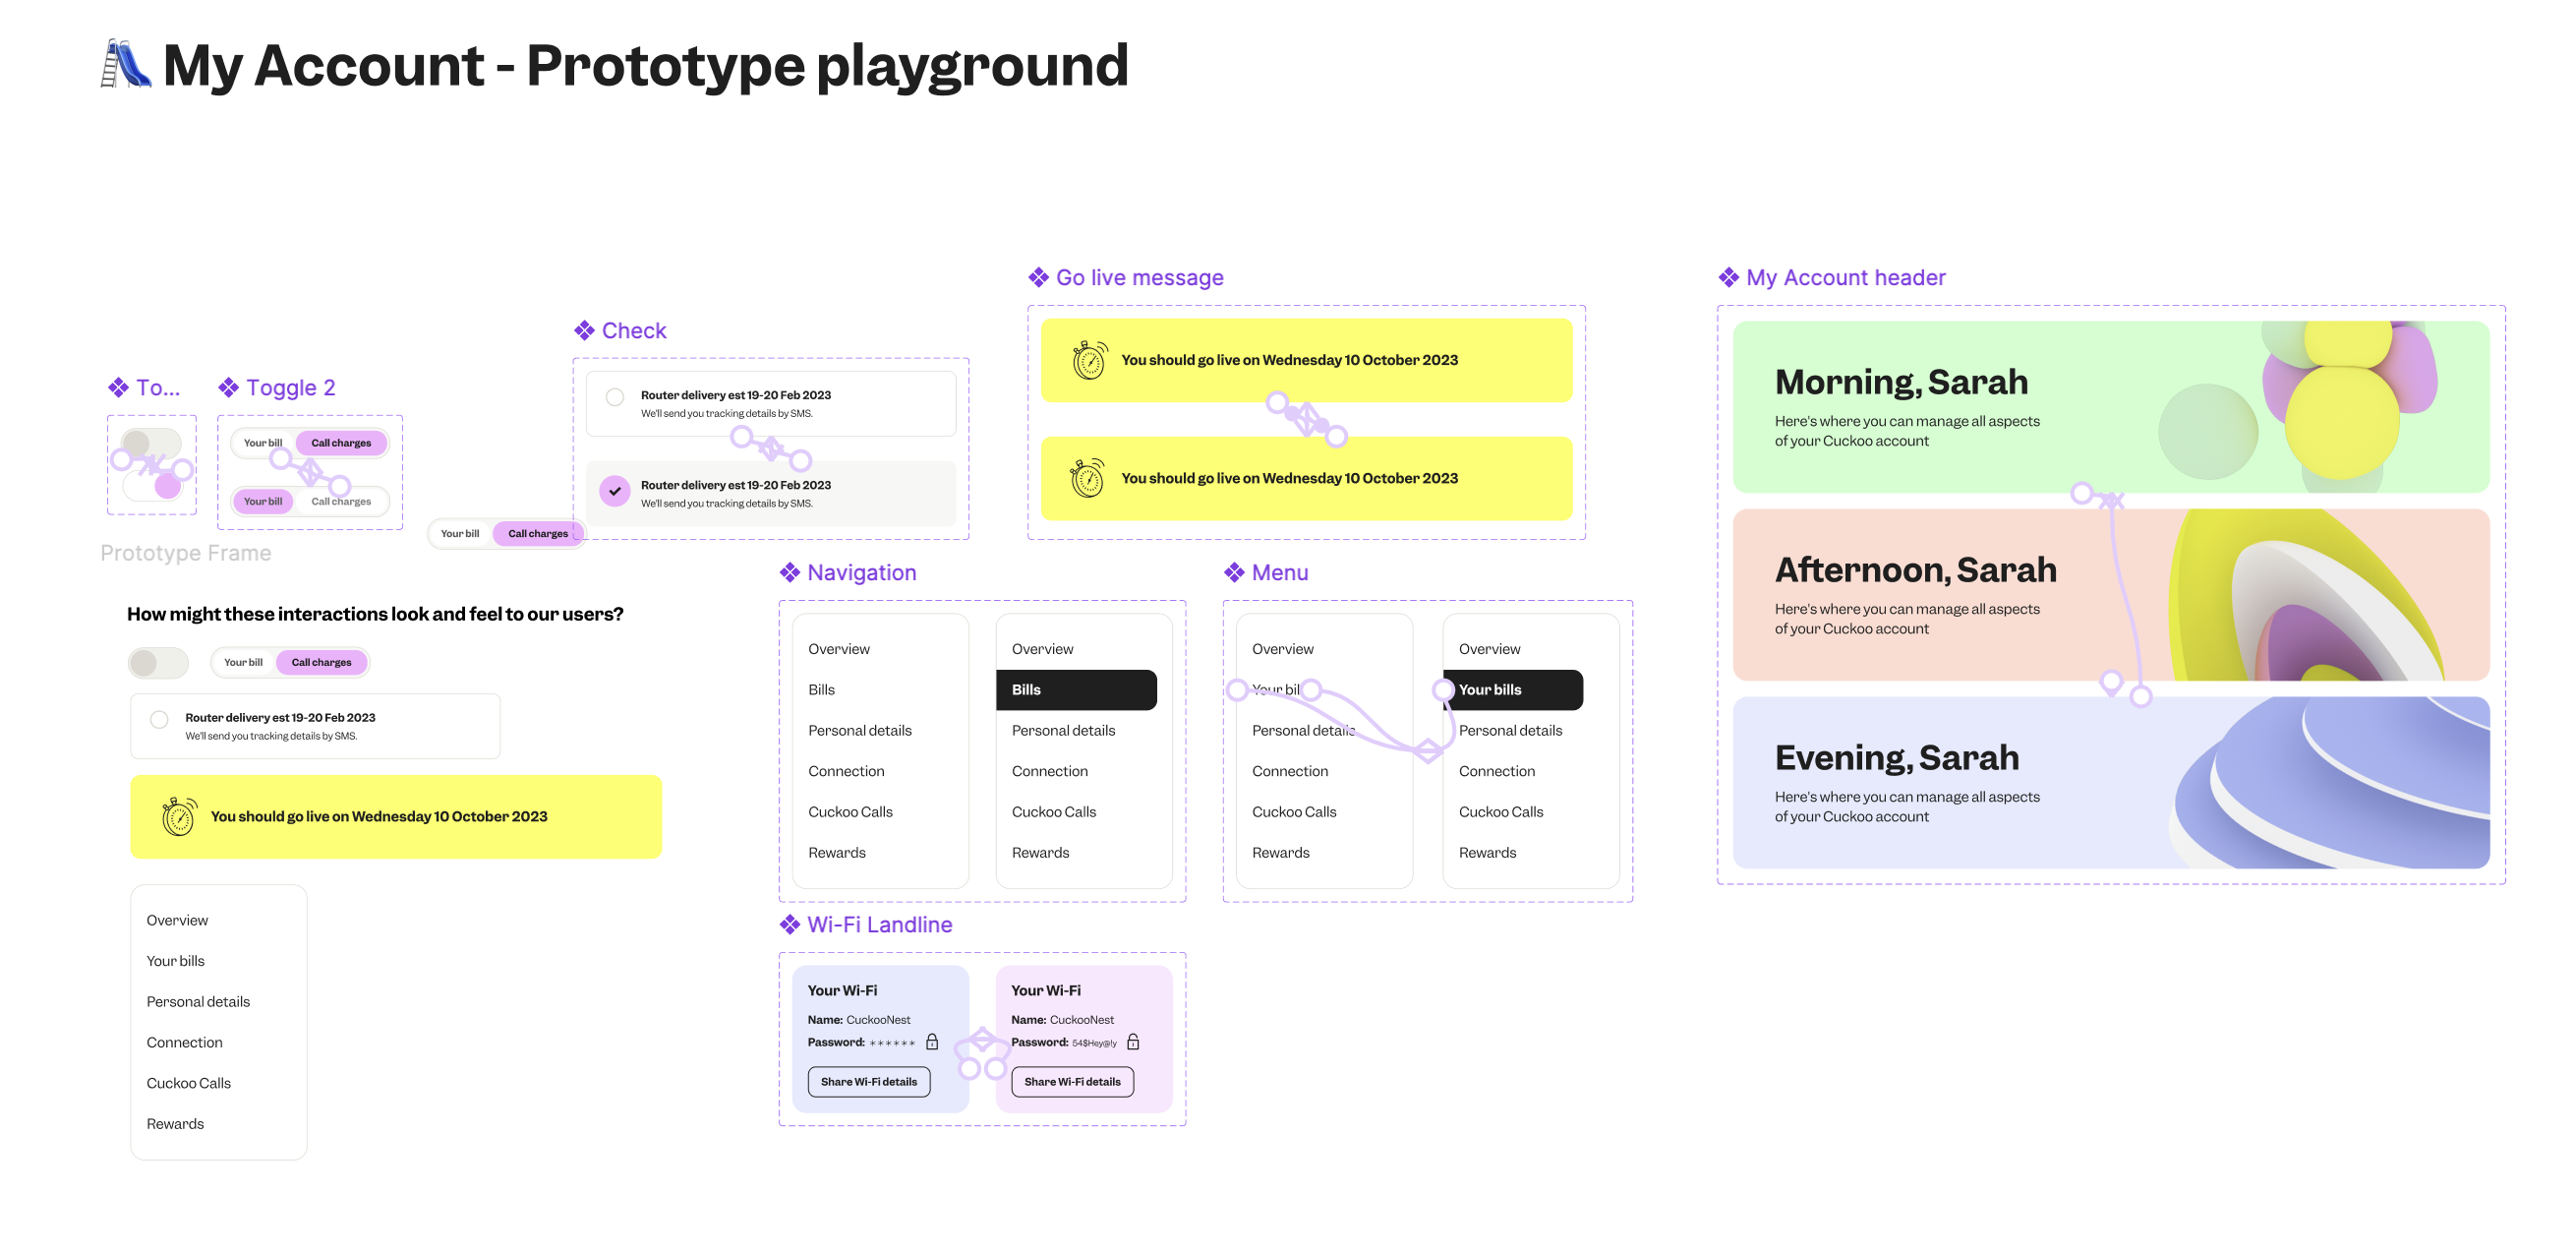Toggle the grey switch under the interactions question
This screenshot has height=1253, width=2576.
(x=157, y=662)
